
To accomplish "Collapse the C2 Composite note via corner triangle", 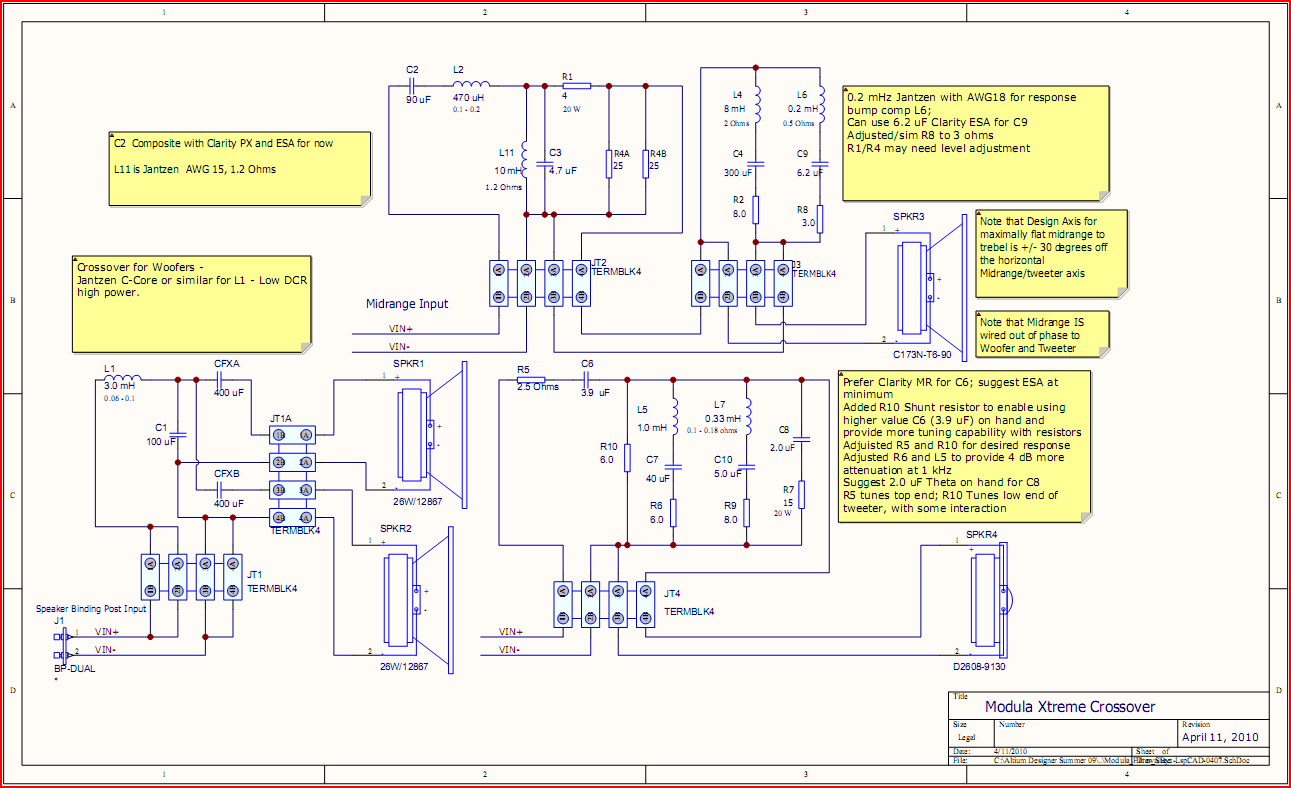I will click(x=112, y=134).
